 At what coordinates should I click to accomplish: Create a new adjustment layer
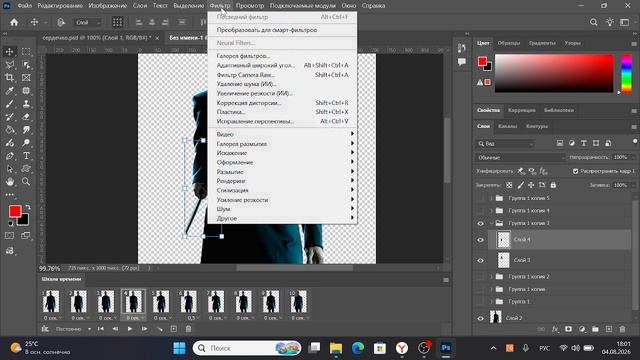point(582,329)
